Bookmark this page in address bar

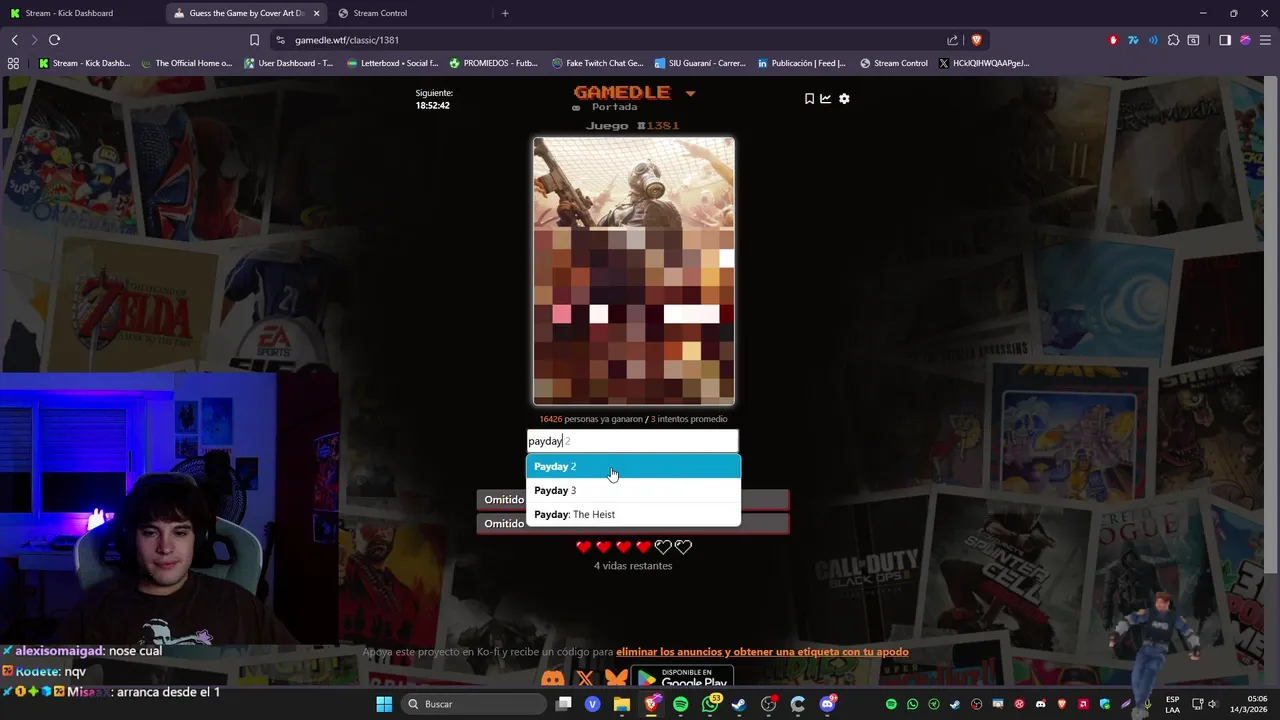pyautogui.click(x=254, y=40)
